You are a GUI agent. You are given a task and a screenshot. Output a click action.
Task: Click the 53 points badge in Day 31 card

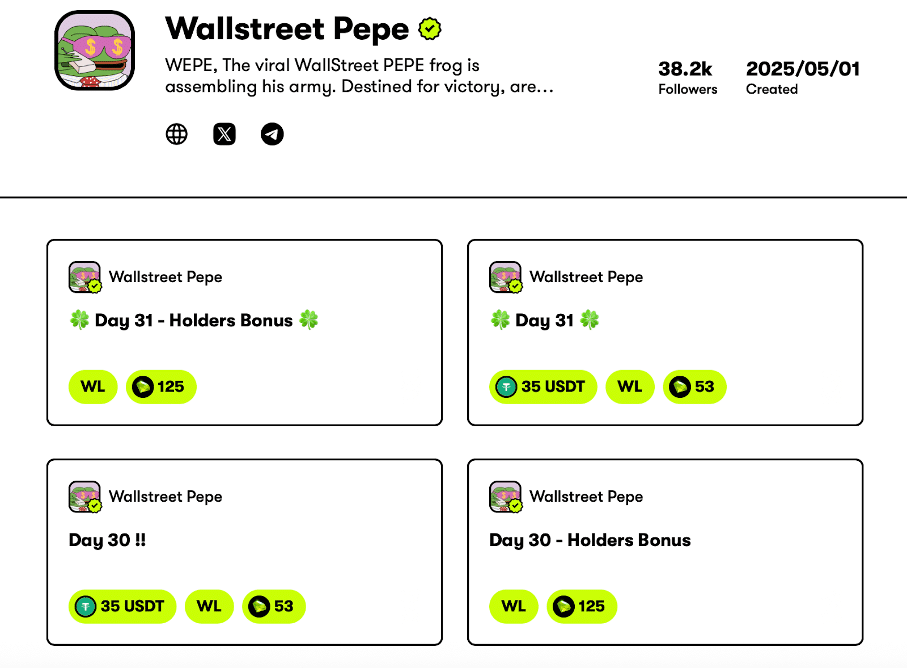tap(695, 387)
